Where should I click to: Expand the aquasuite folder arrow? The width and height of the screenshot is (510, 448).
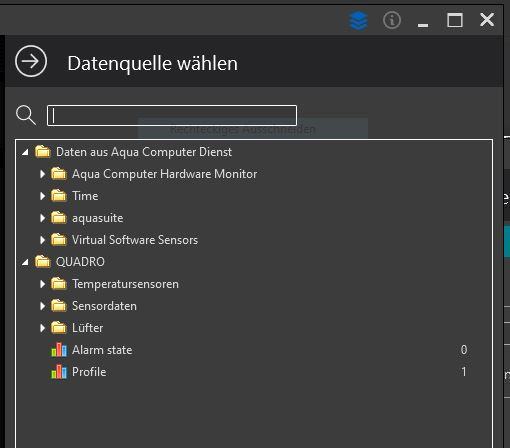[42, 218]
